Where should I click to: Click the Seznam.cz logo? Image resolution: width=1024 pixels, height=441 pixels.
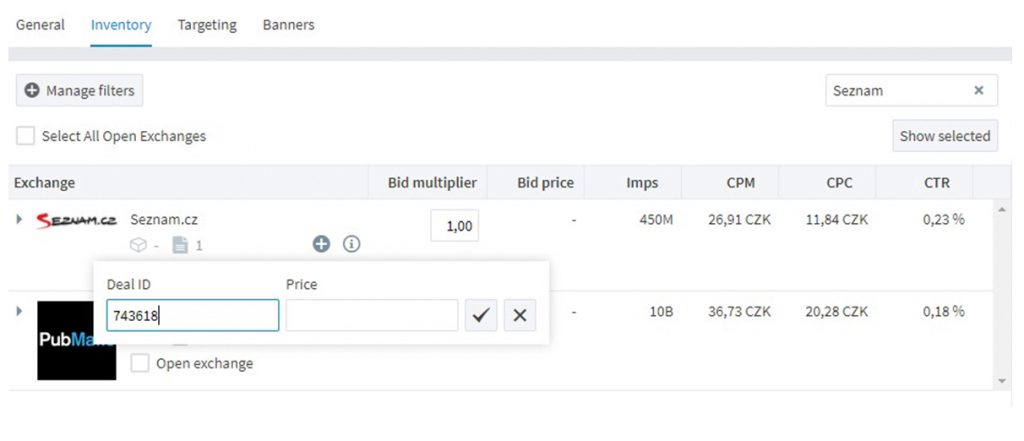click(x=76, y=221)
